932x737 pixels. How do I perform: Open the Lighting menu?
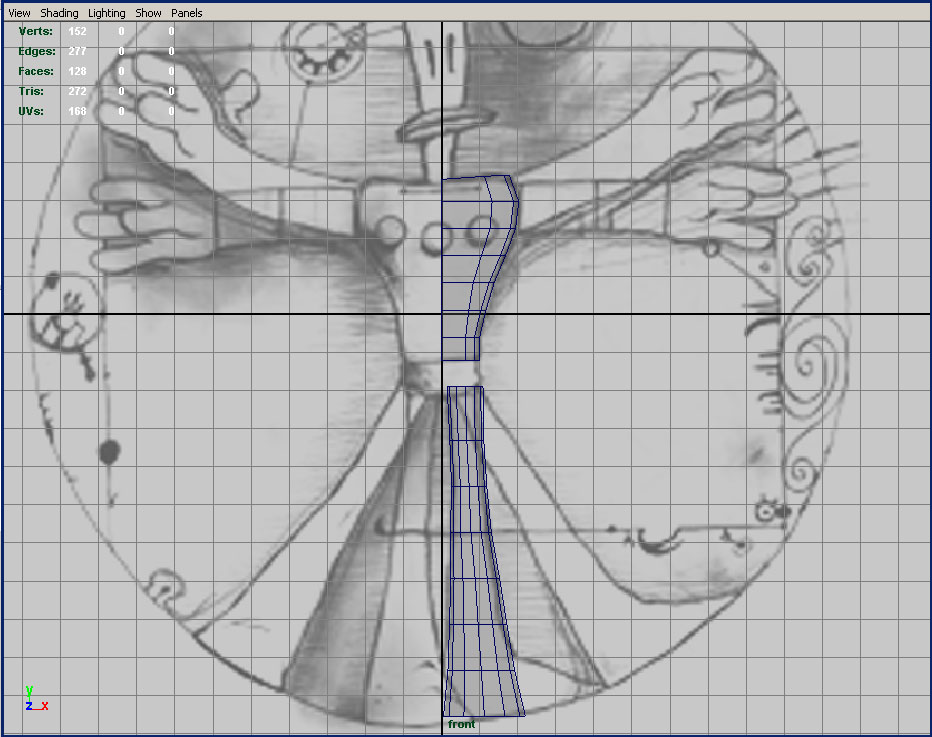pyautogui.click(x=106, y=13)
